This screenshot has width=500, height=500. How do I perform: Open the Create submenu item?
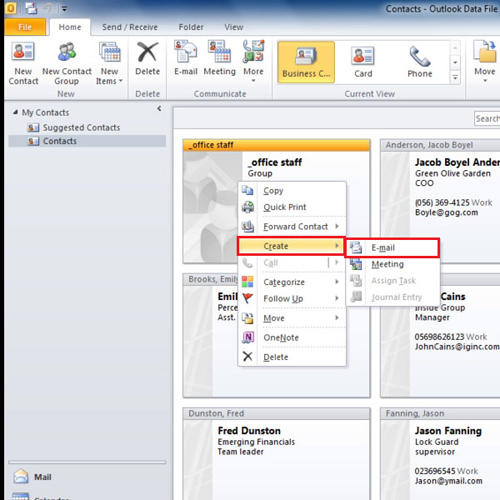[291, 246]
